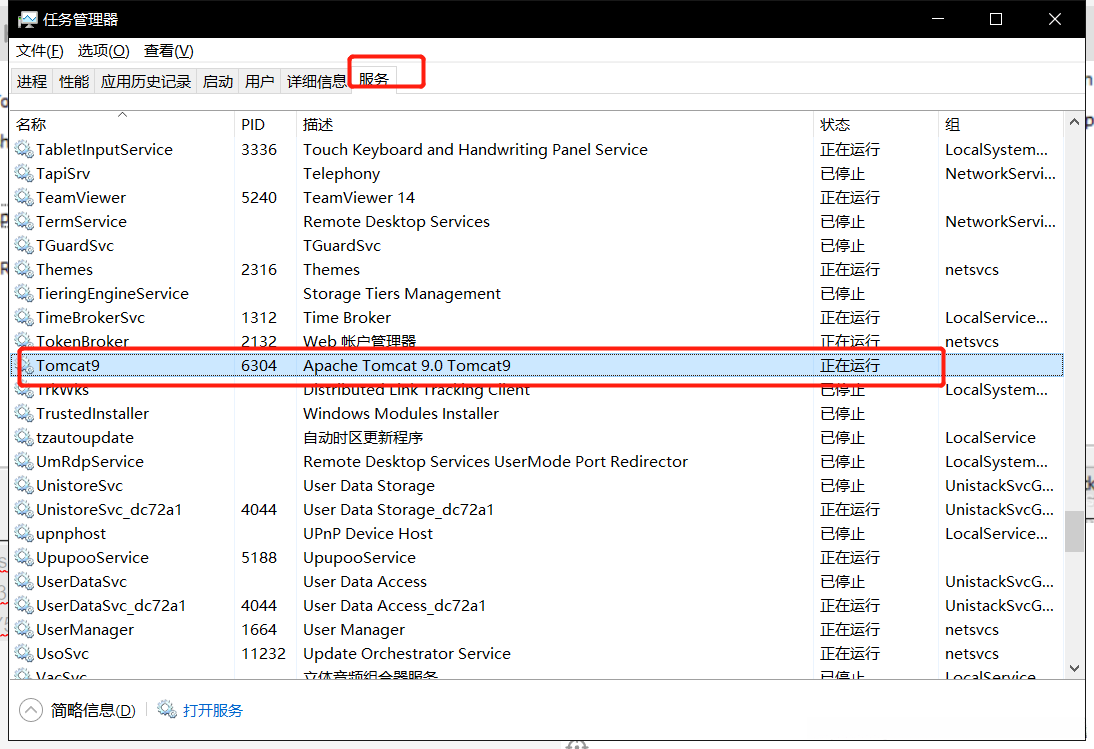Image resolution: width=1094 pixels, height=749 pixels.
Task: Click the gear icon beside Themes service
Action: pos(24,269)
